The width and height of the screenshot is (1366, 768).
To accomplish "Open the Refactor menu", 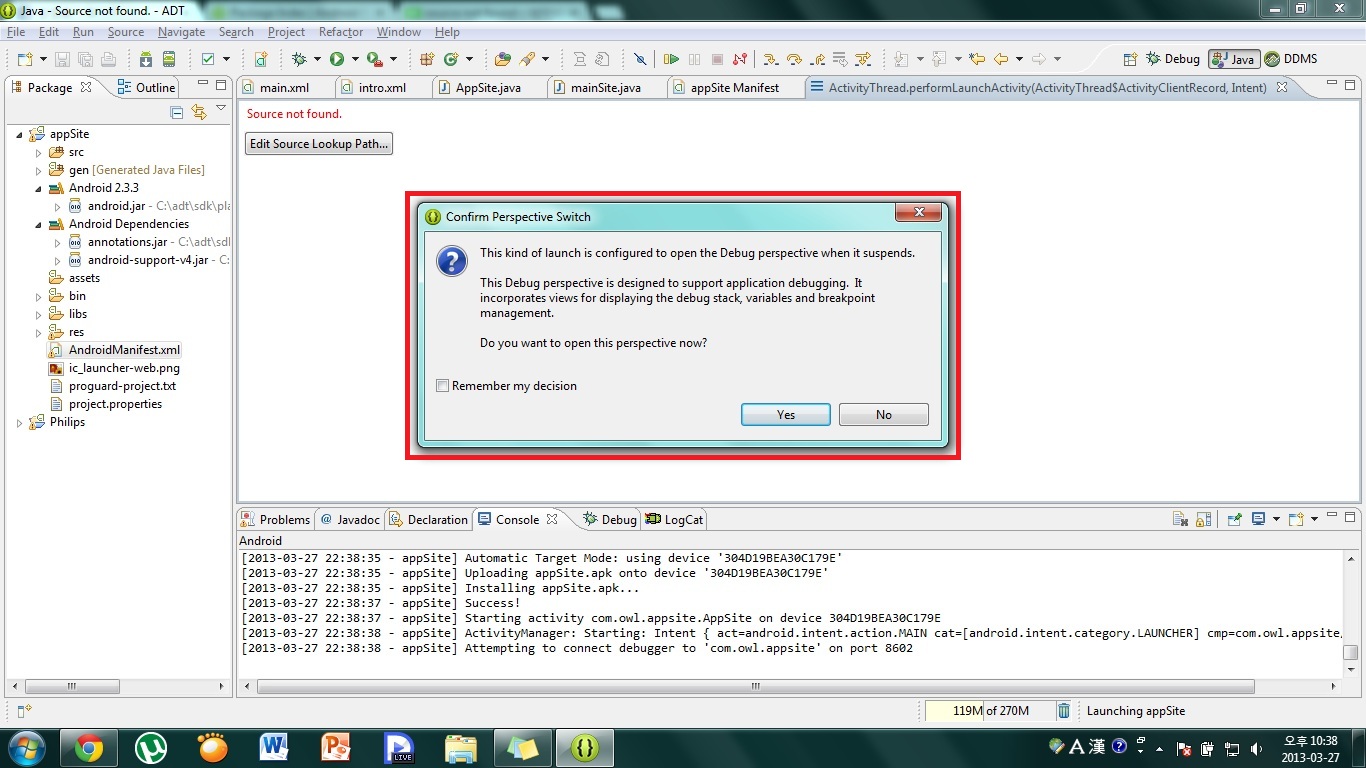I will (x=341, y=32).
